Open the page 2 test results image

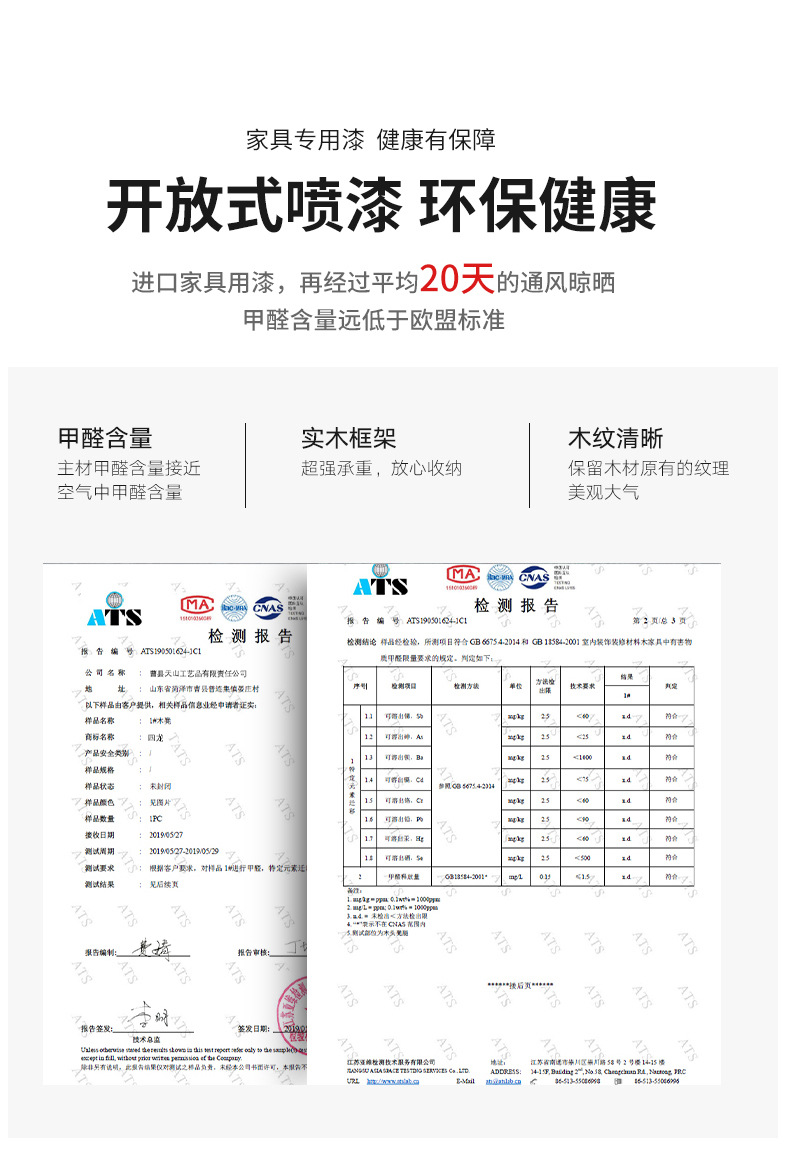[x=514, y=824]
